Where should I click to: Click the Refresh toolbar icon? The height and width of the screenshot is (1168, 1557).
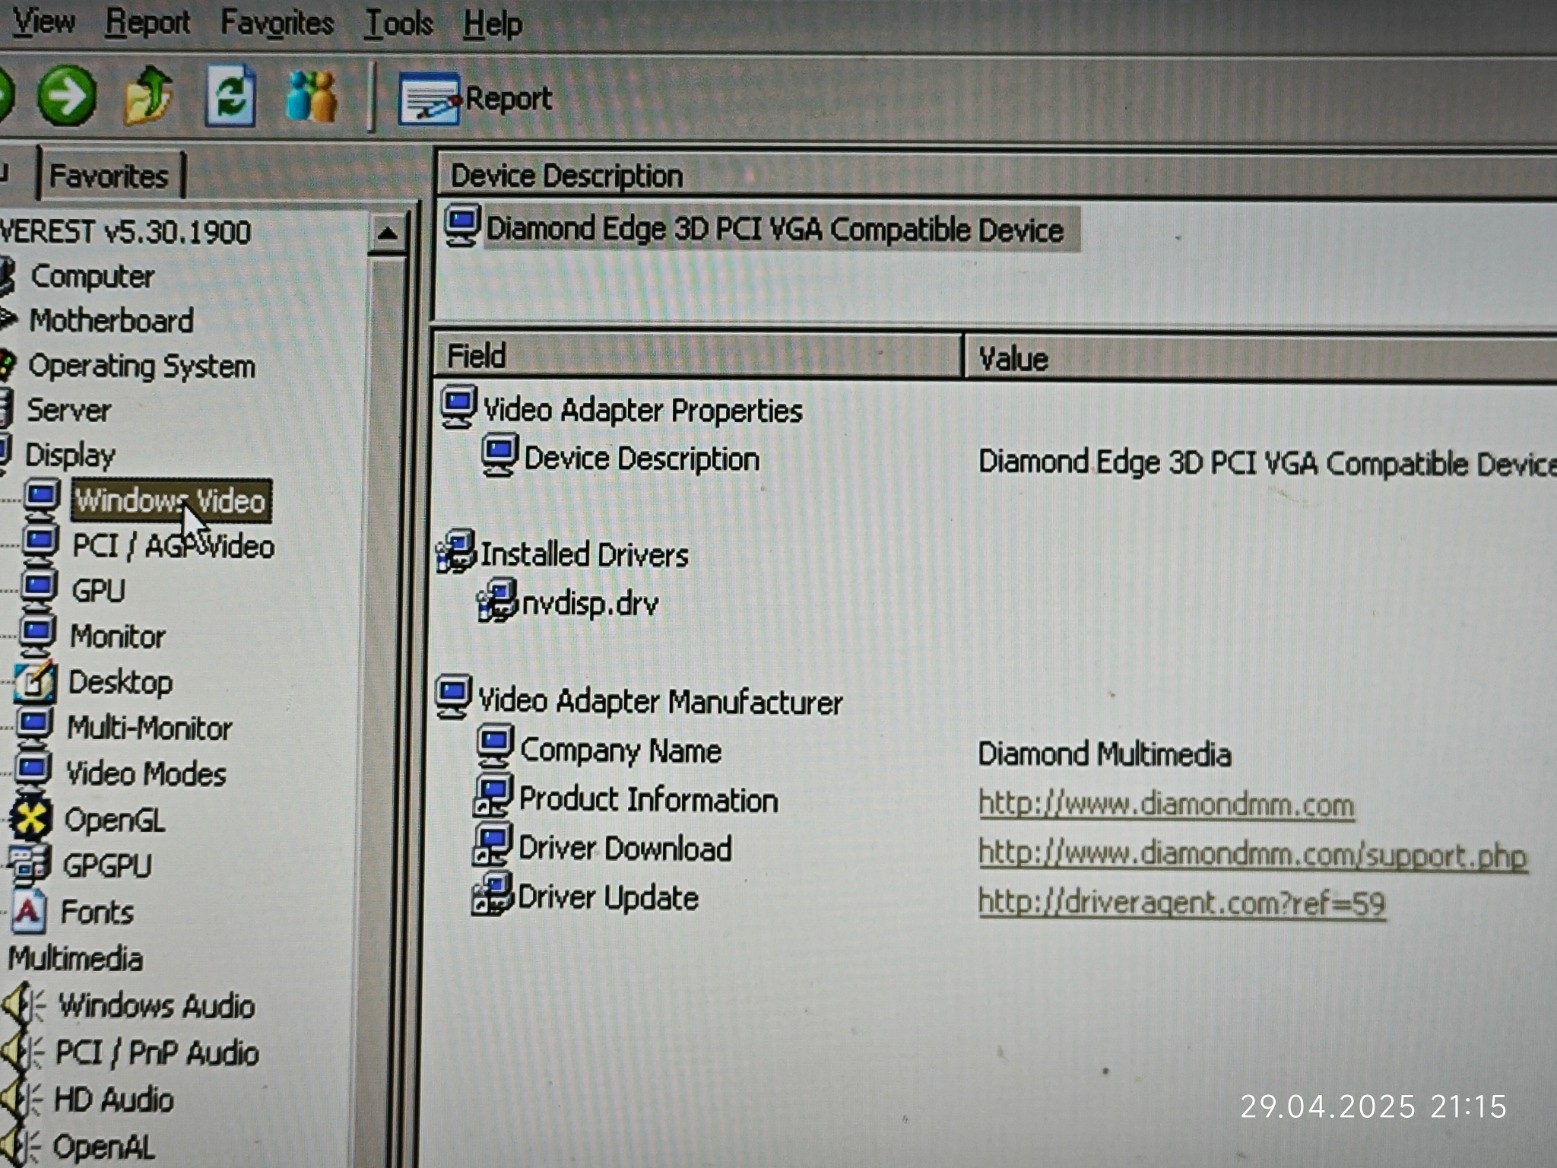[230, 96]
